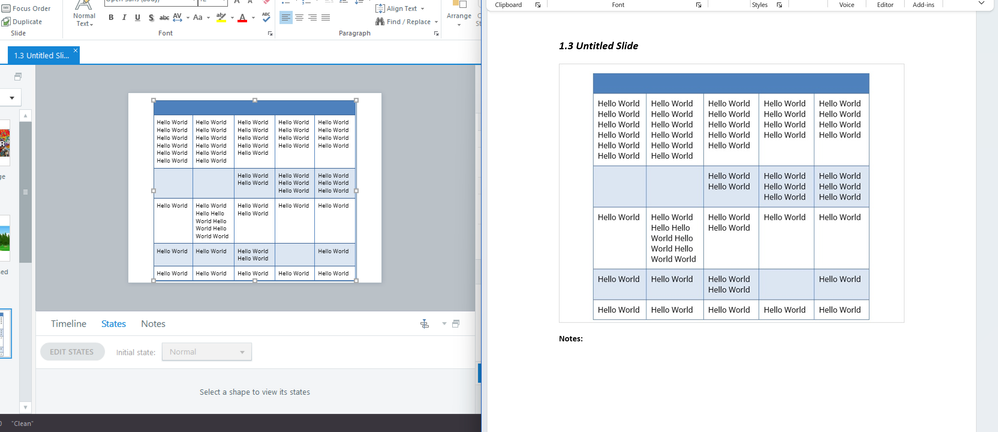
Task: Click the EDIT STATES button
Action: pyautogui.click(x=73, y=352)
